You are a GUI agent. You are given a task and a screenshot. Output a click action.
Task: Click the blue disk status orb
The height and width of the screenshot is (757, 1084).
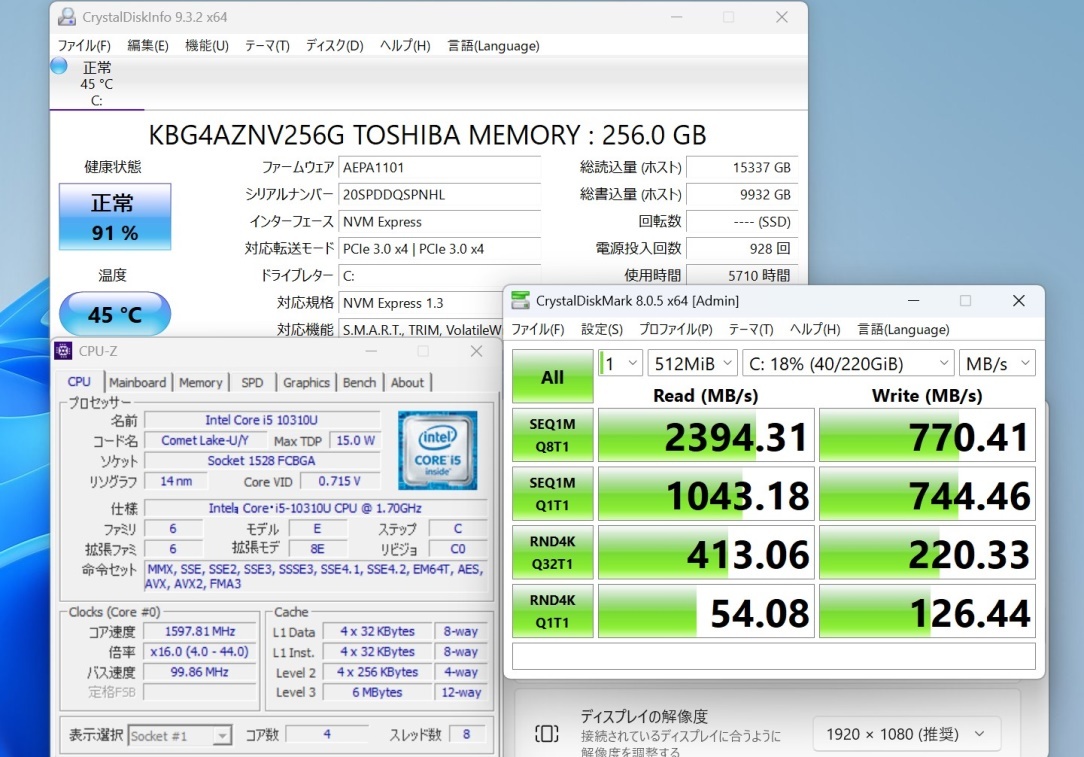click(x=59, y=66)
